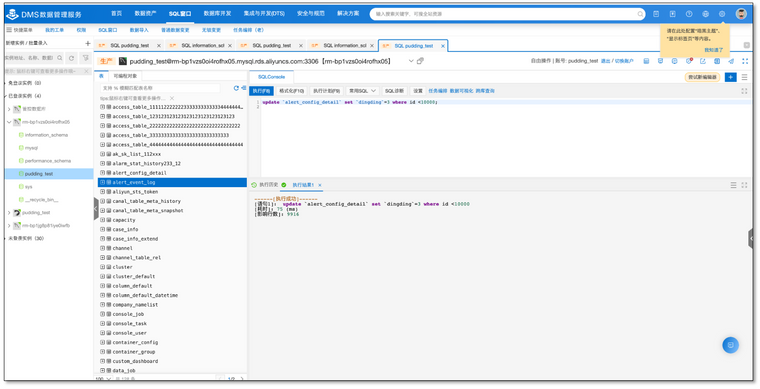The image size is (760, 389).
Task: Switch to the 执行历史 tab
Action: pyautogui.click(x=269, y=185)
